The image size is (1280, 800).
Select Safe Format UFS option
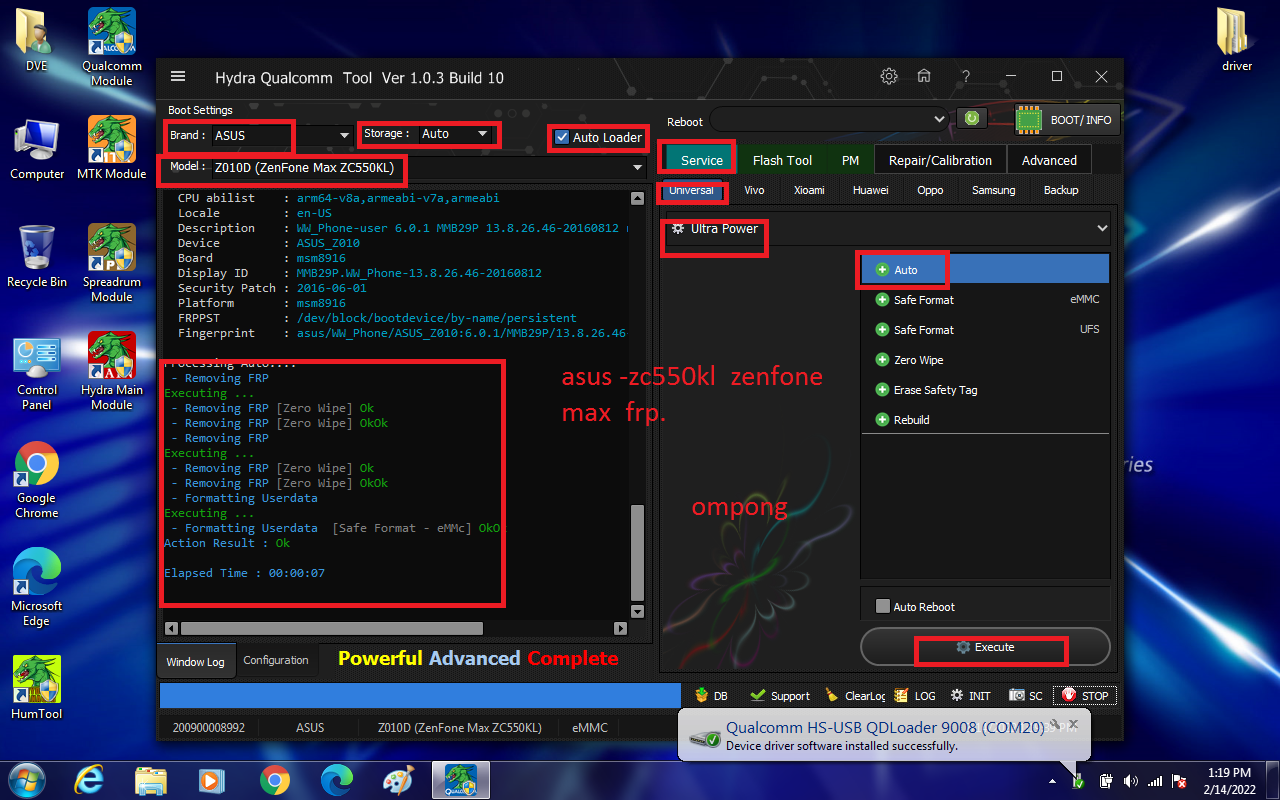point(985,330)
